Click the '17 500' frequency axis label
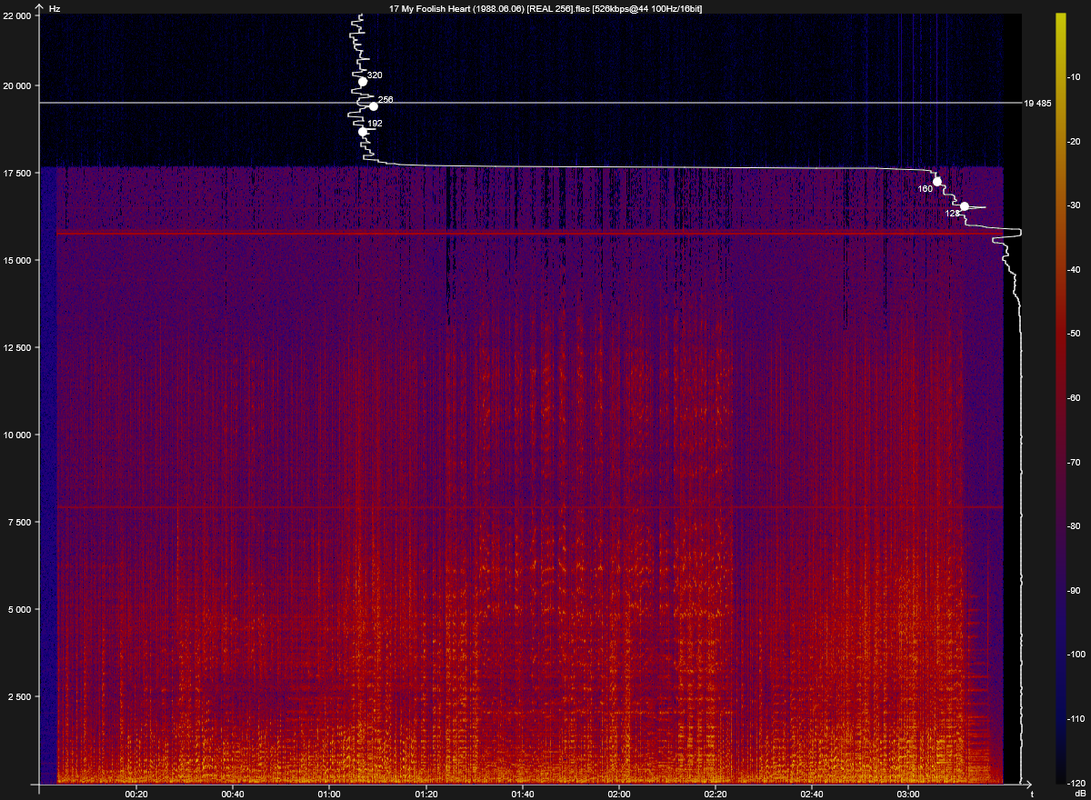This screenshot has width=1091, height=800. (17, 173)
